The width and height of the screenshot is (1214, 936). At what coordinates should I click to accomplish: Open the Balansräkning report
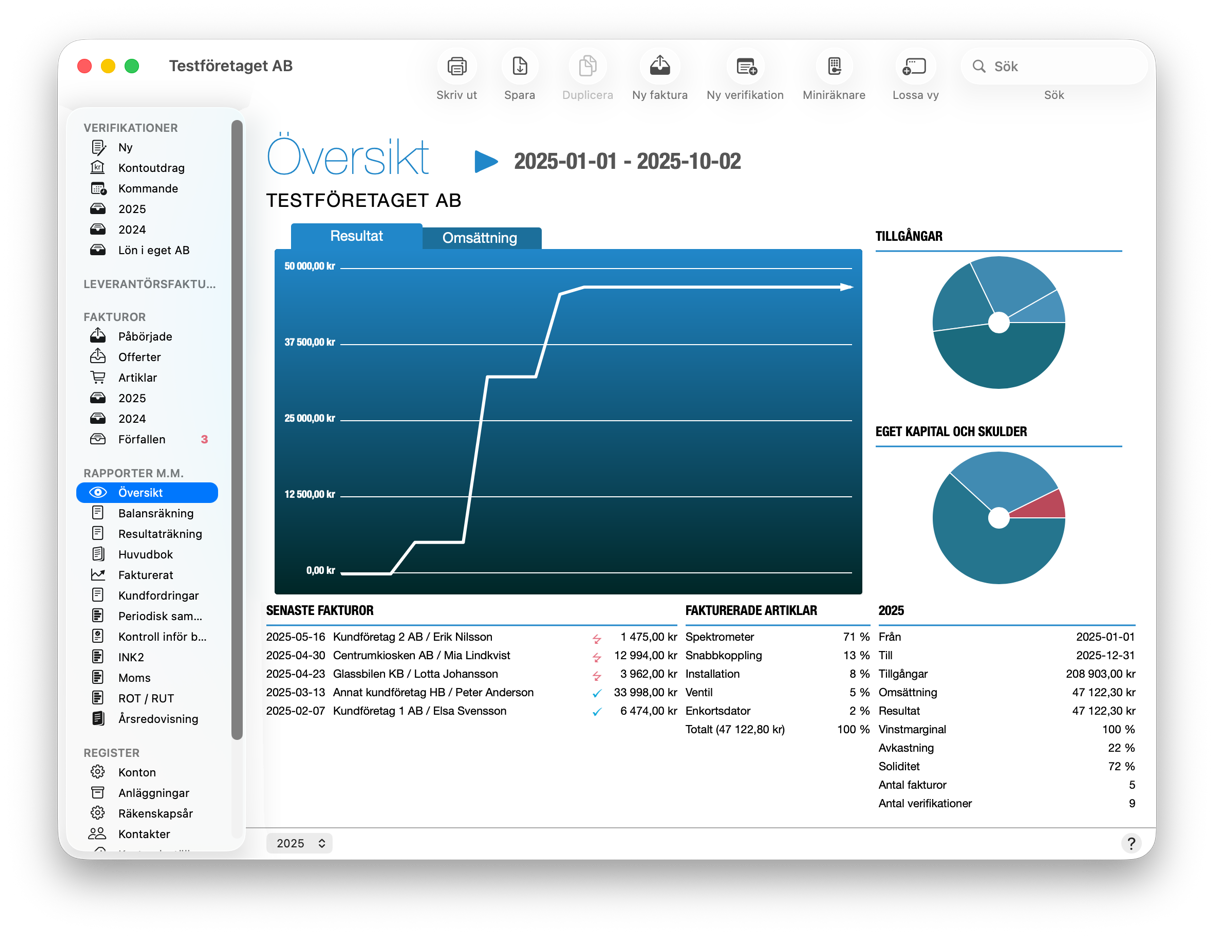(x=155, y=513)
